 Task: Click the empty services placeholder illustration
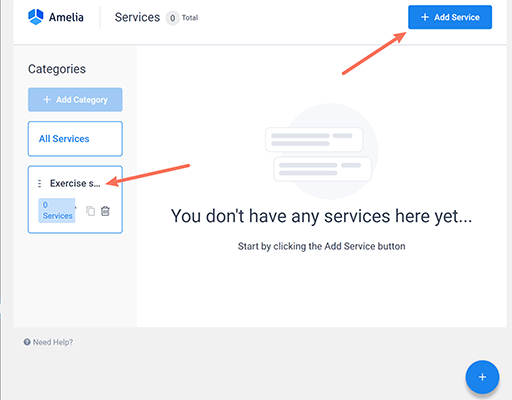click(x=321, y=151)
